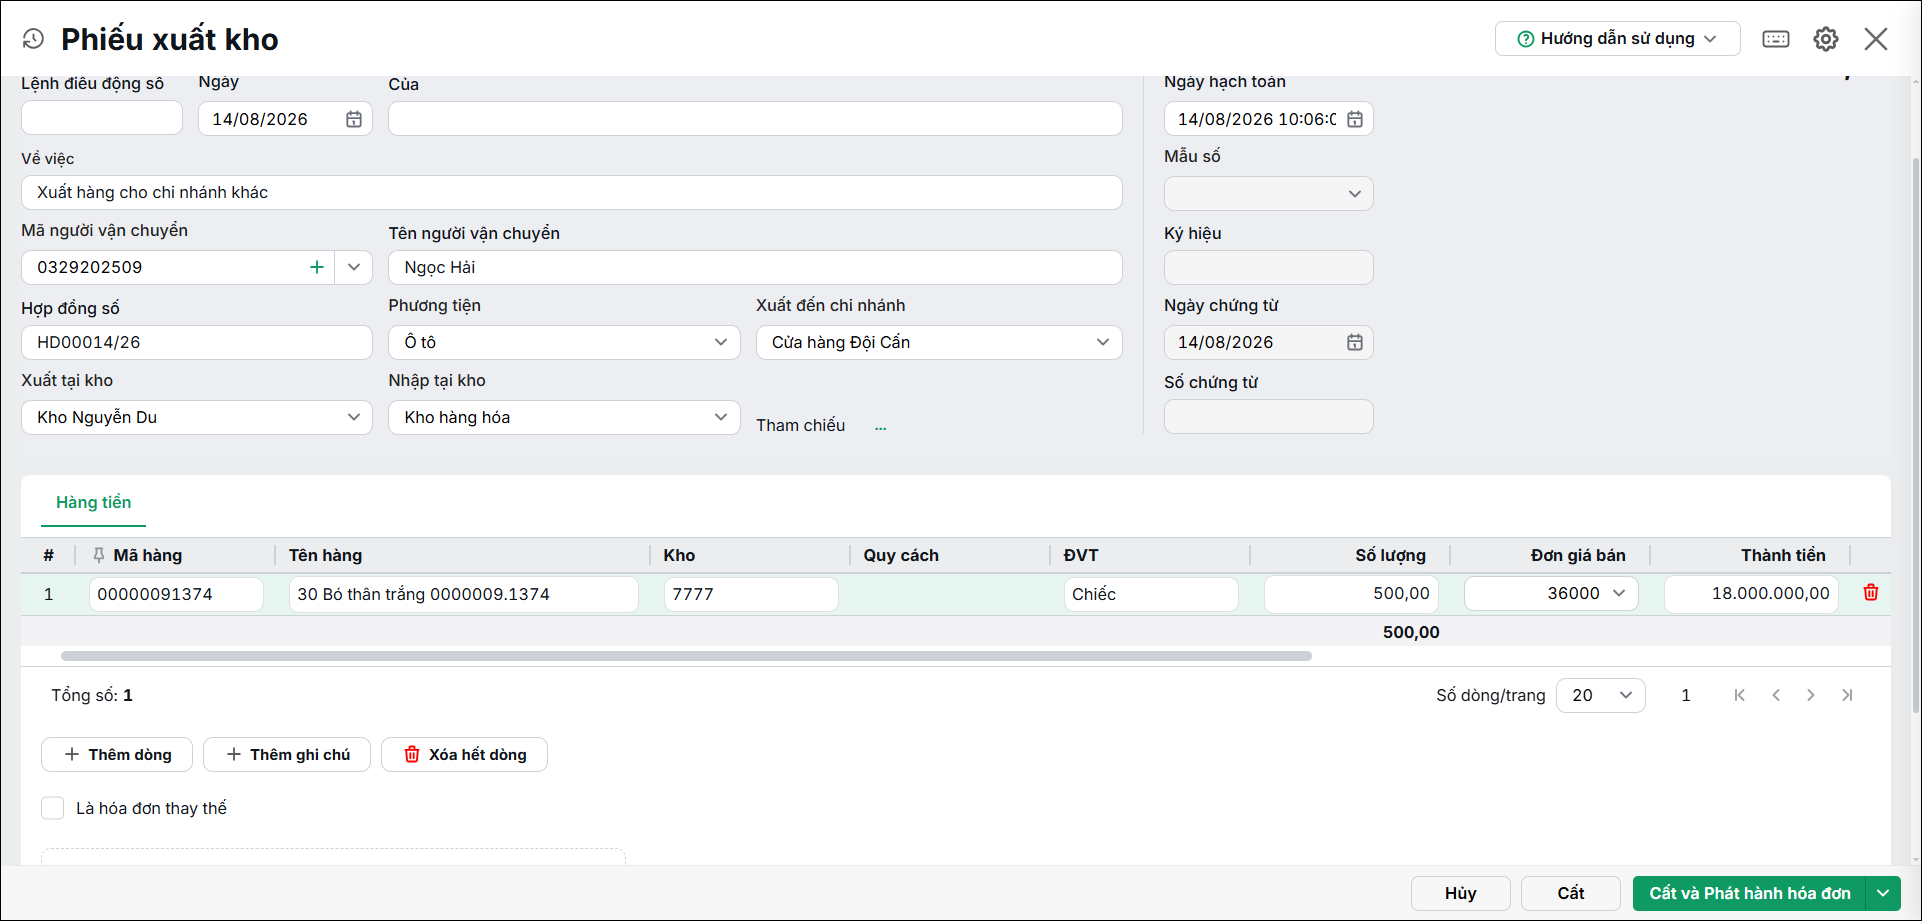Screen dimensions: 1922x921
Task: Expand the Mã người vận chuyển dropdown arrow
Action: click(354, 267)
